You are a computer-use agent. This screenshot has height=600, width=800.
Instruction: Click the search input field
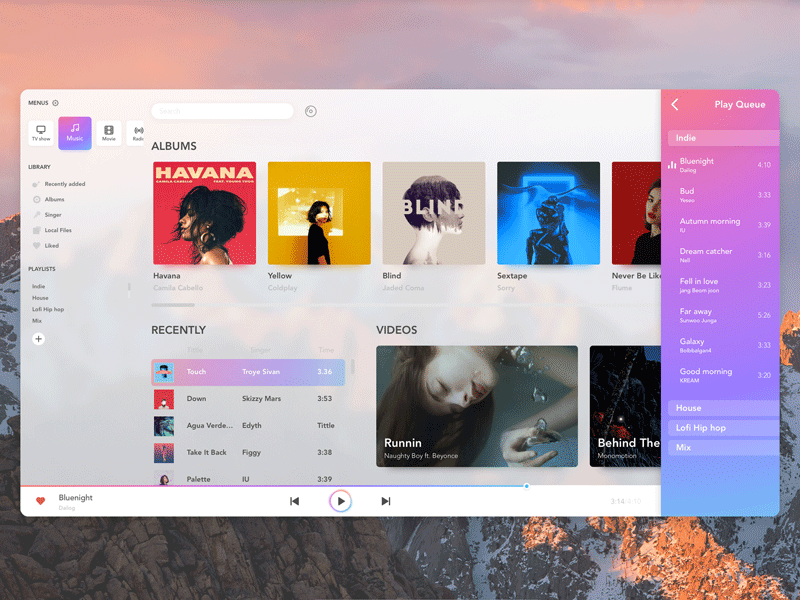point(222,111)
